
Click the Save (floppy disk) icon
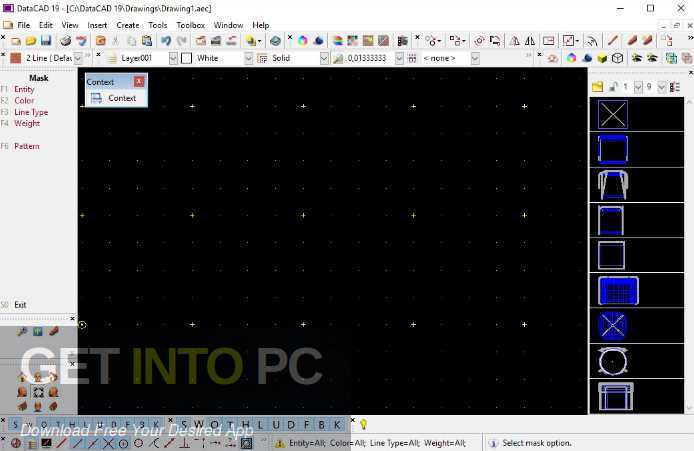click(46, 41)
